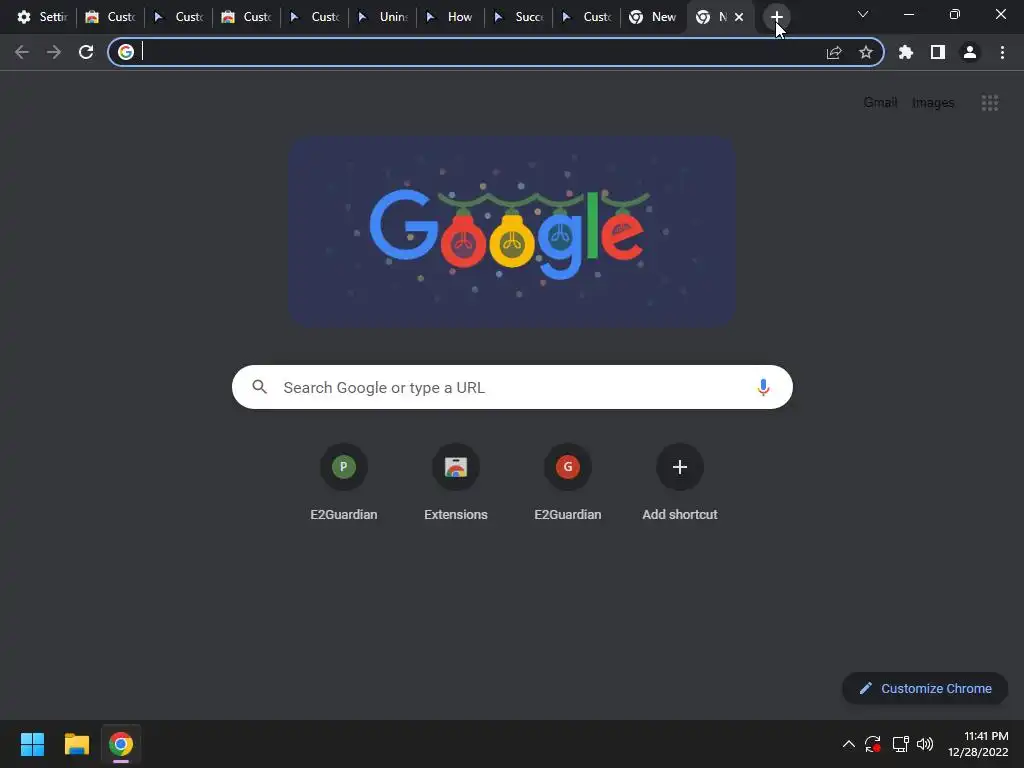This screenshot has width=1024, height=768.
Task: Open the Images link
Action: (933, 103)
